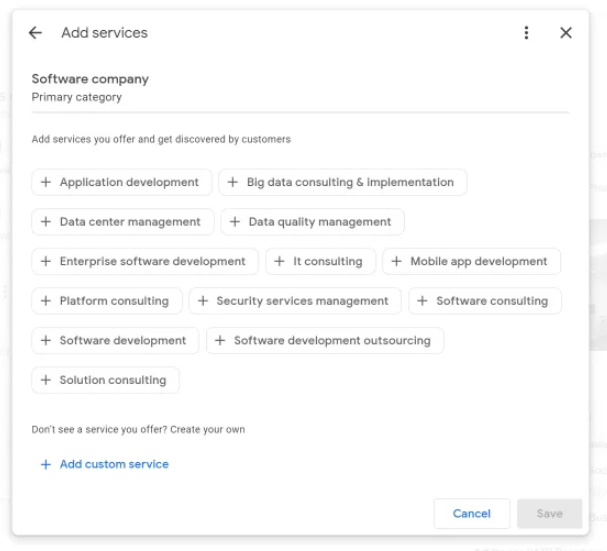The image size is (607, 551).
Task: Open the three-dot more options menu
Action: [527, 33]
